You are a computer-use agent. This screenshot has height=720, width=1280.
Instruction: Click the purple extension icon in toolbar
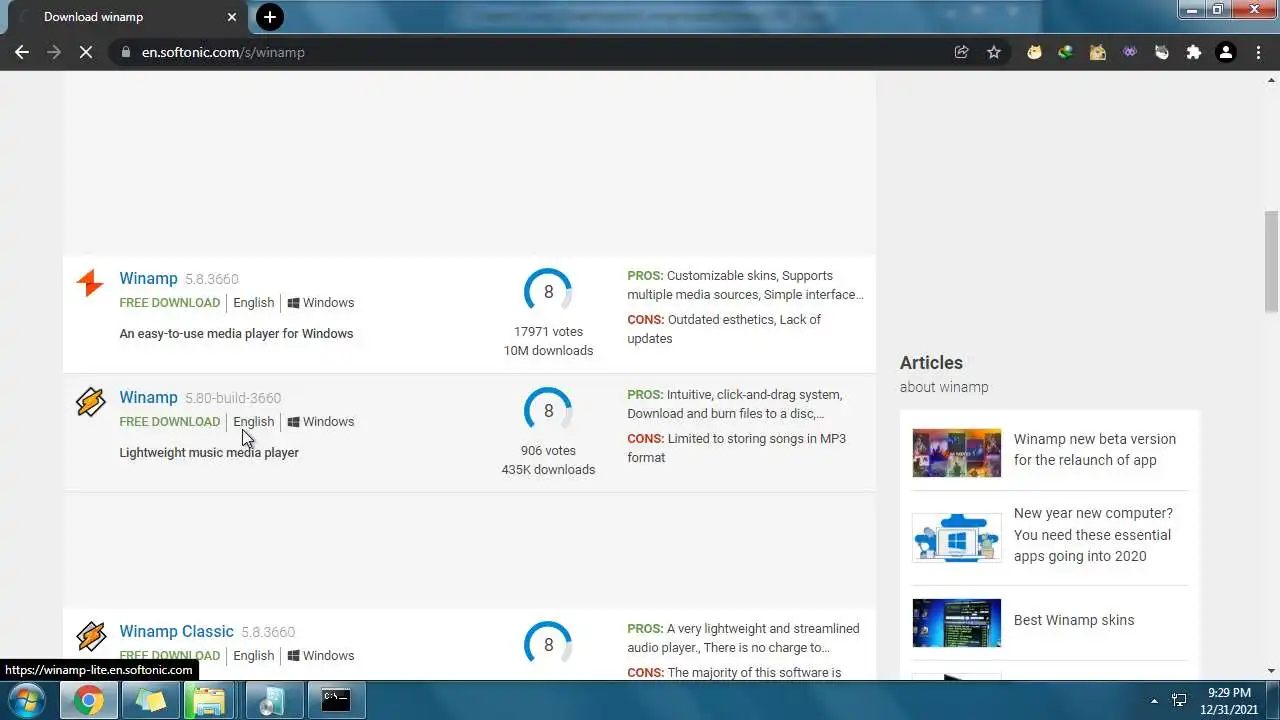coord(1130,52)
